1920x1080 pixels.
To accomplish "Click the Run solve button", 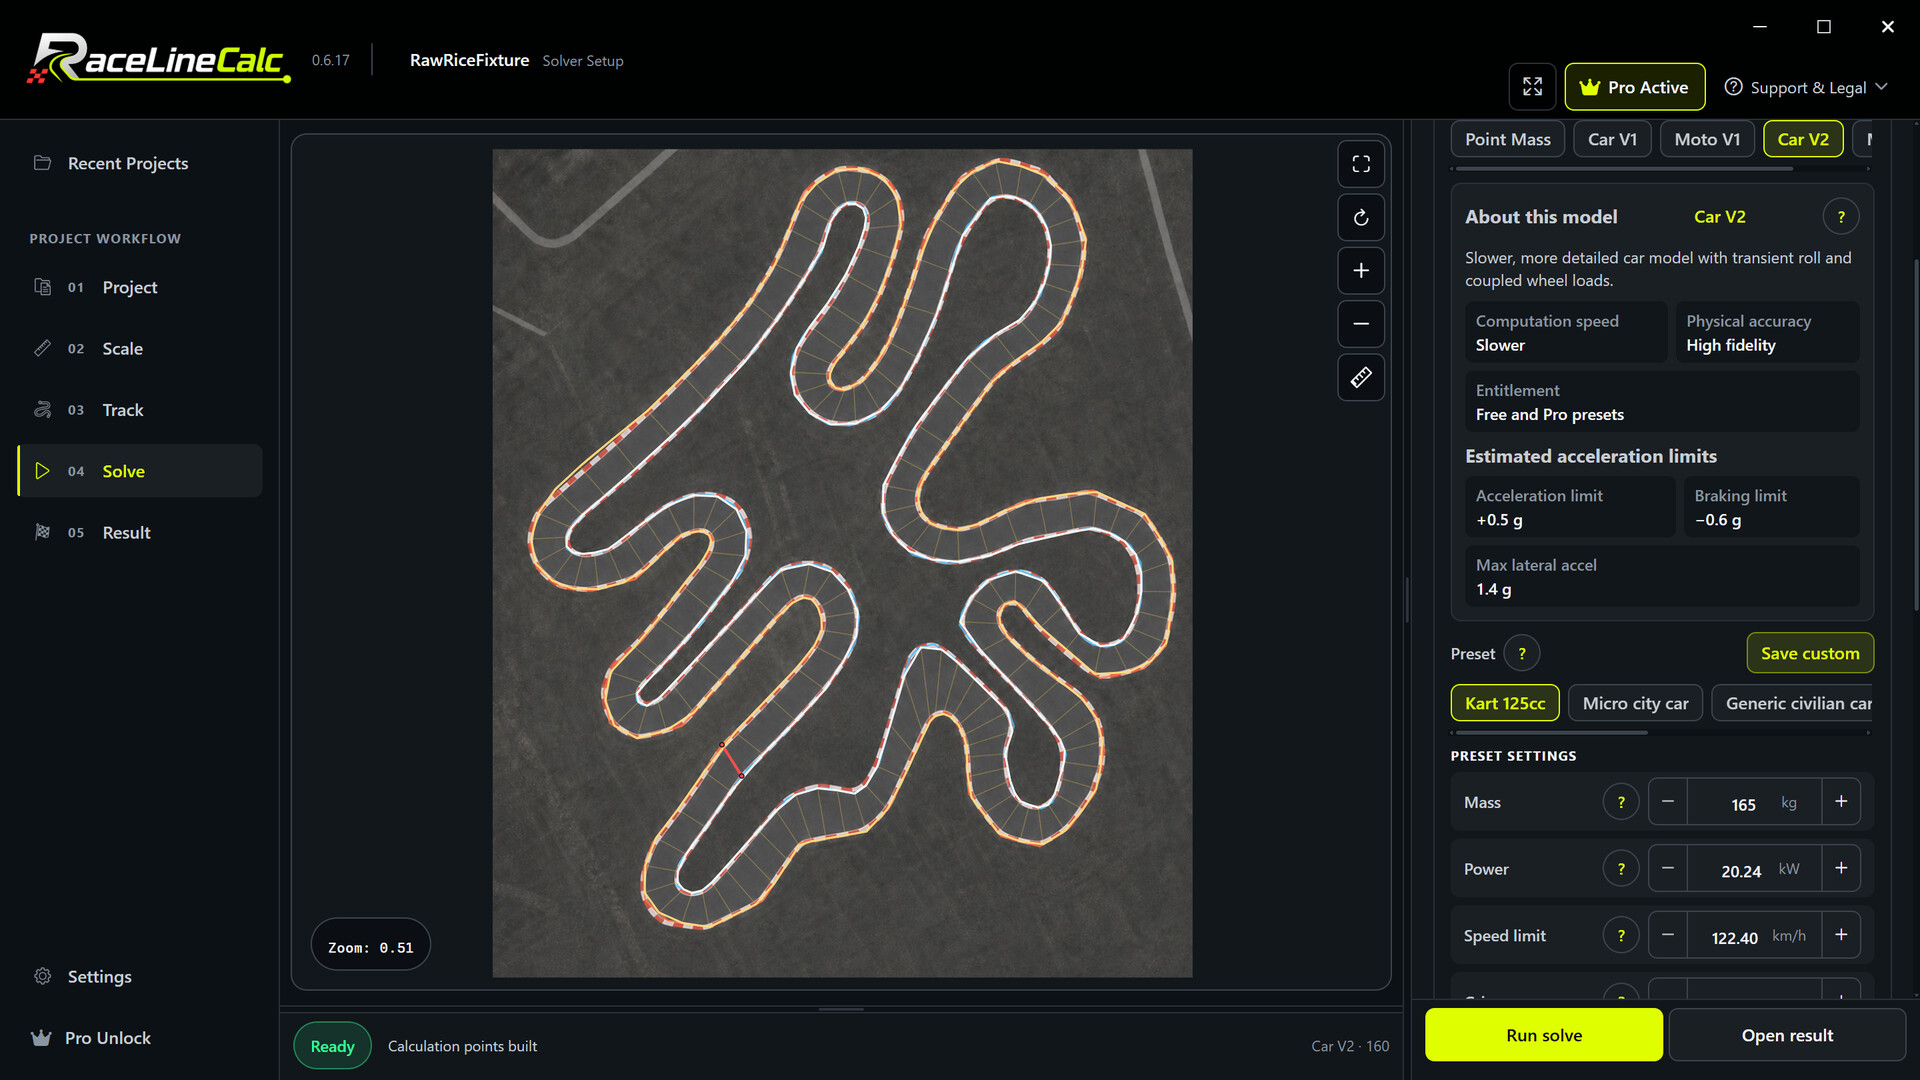I will pos(1544,1035).
